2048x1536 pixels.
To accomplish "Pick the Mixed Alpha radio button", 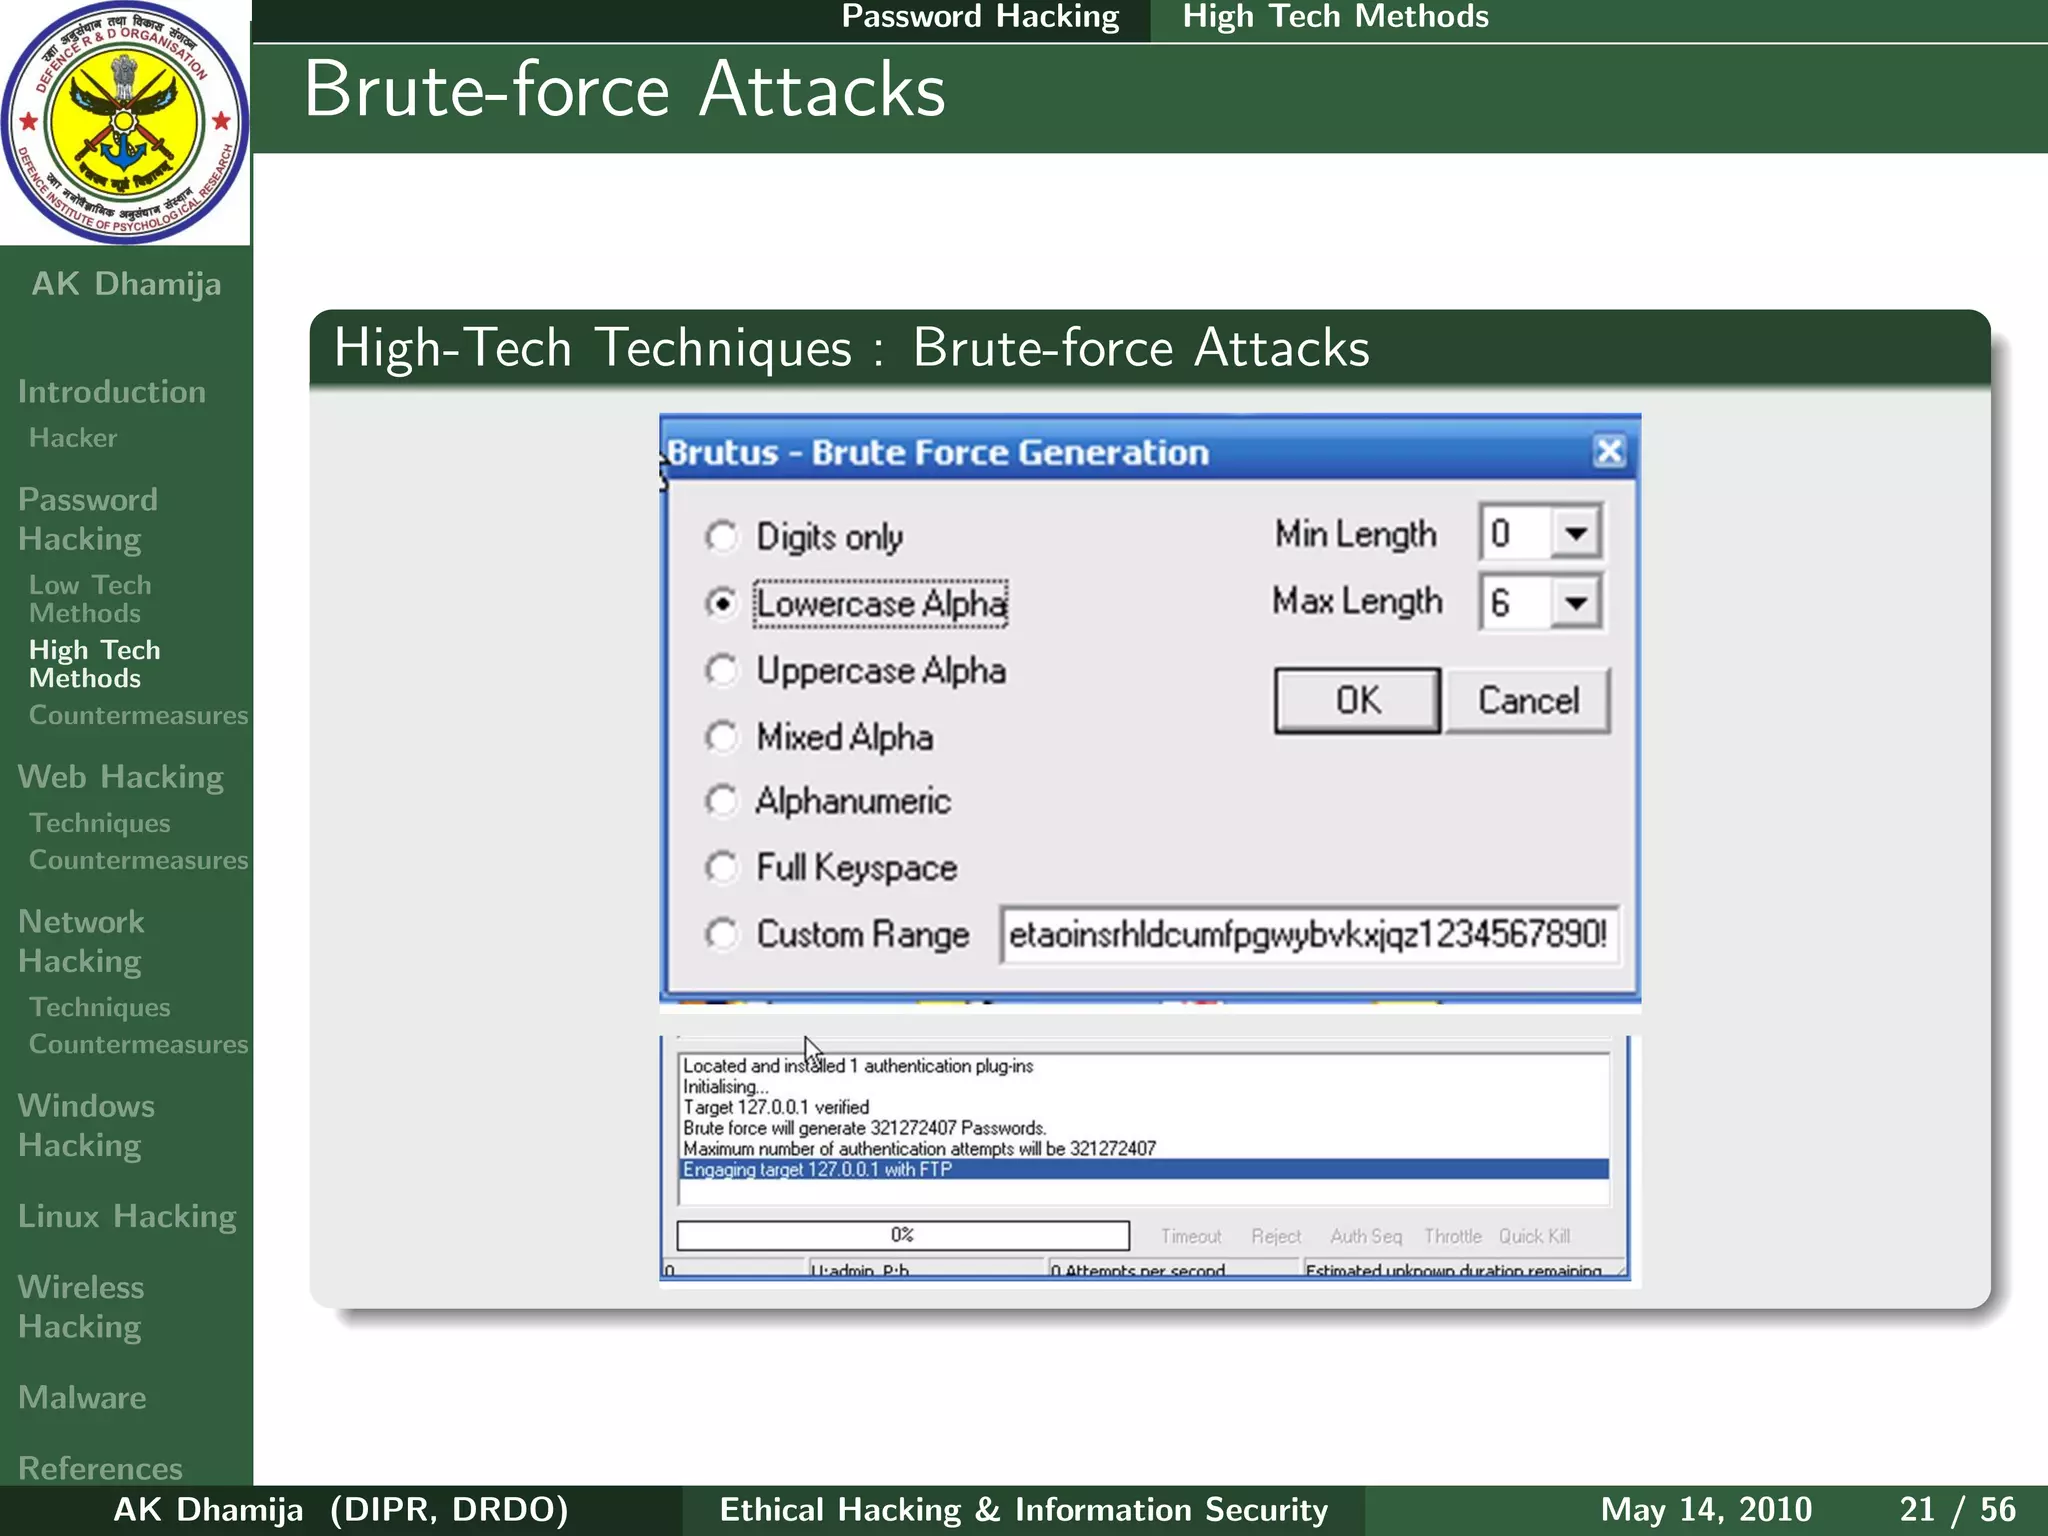I will 721,737.
